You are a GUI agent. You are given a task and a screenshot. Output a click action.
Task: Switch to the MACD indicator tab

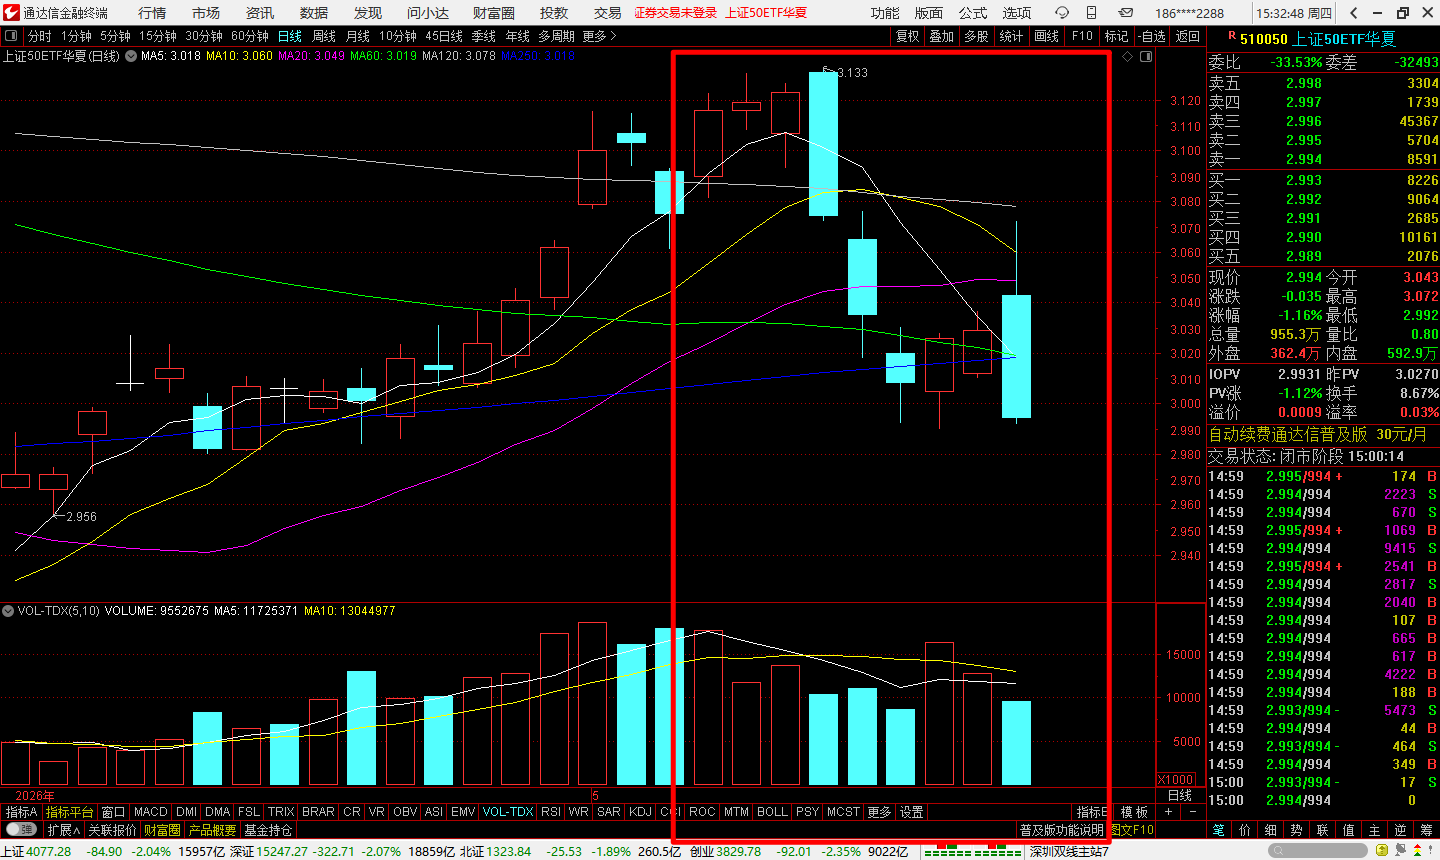[x=151, y=812]
